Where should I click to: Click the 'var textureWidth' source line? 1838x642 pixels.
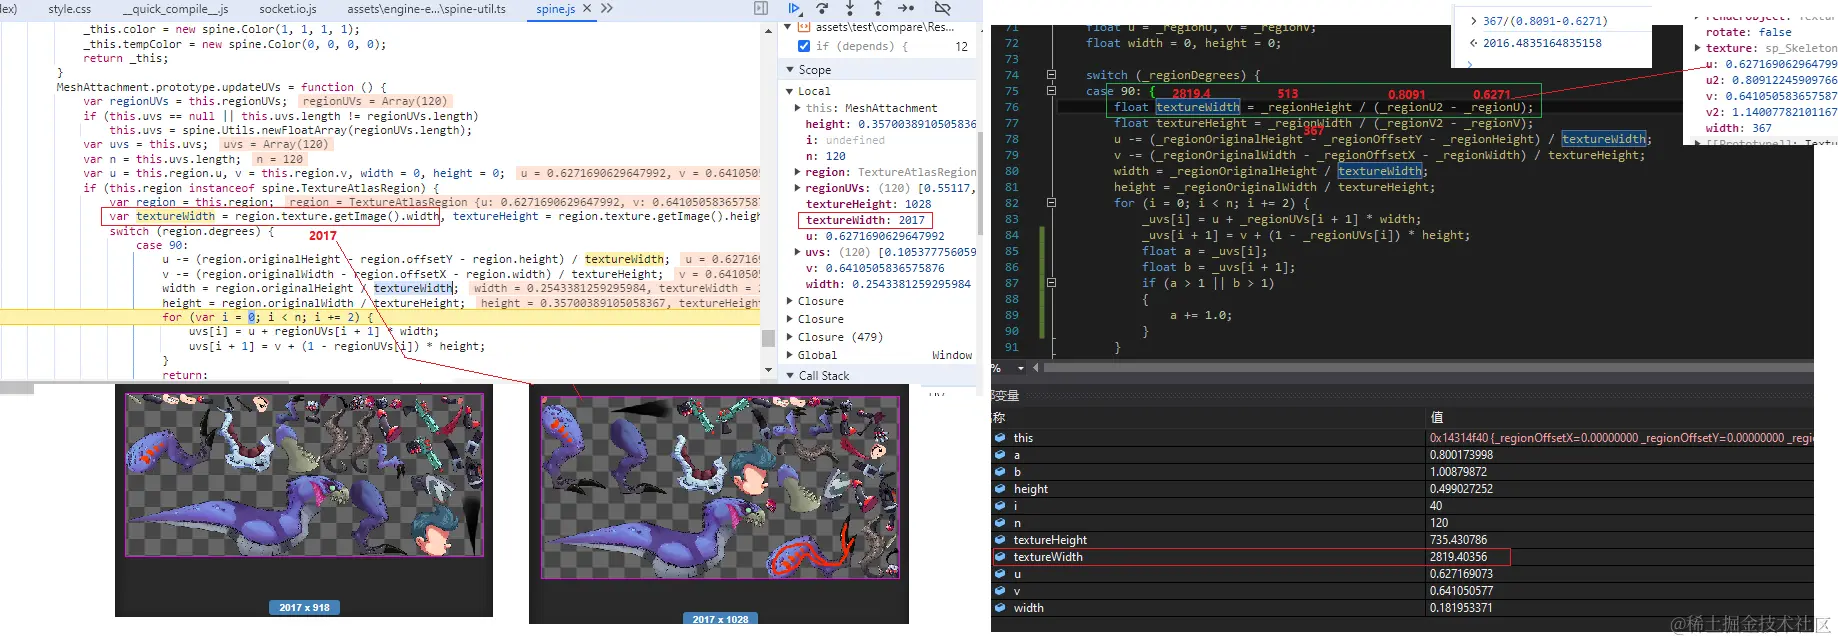pyautogui.click(x=273, y=216)
